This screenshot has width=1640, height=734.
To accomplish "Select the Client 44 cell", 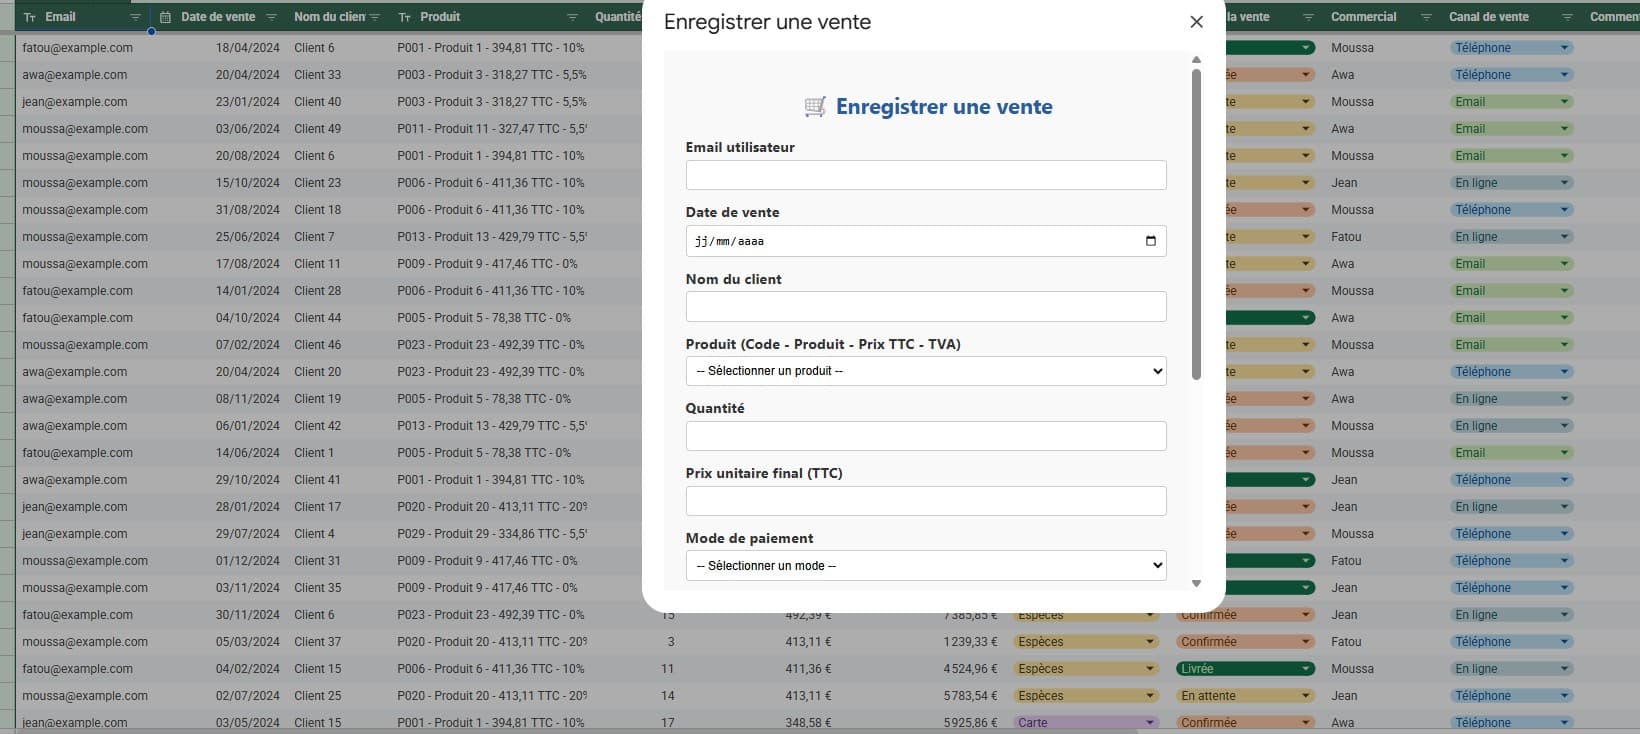I will [x=317, y=318].
